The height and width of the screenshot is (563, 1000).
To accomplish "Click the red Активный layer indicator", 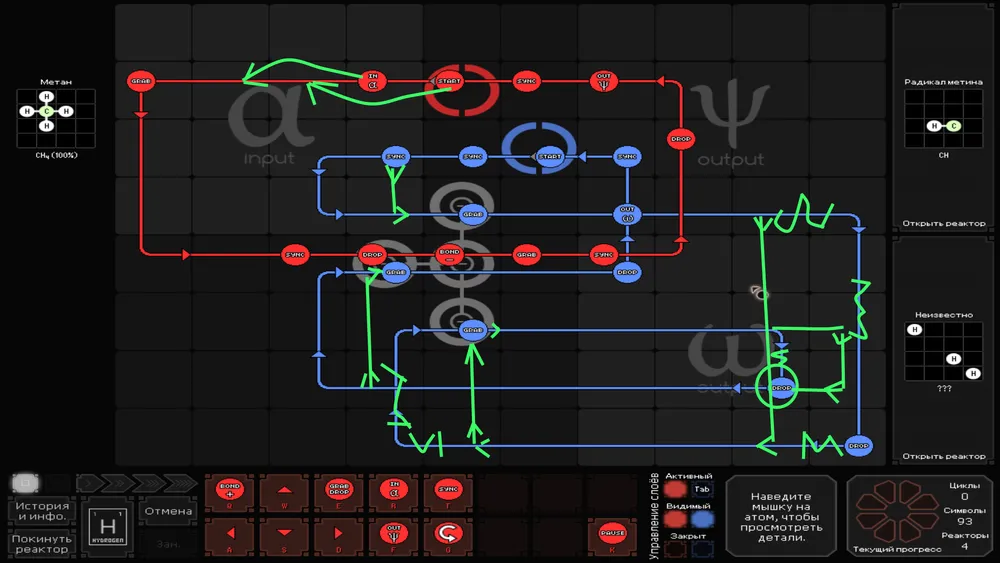I will 675,489.
